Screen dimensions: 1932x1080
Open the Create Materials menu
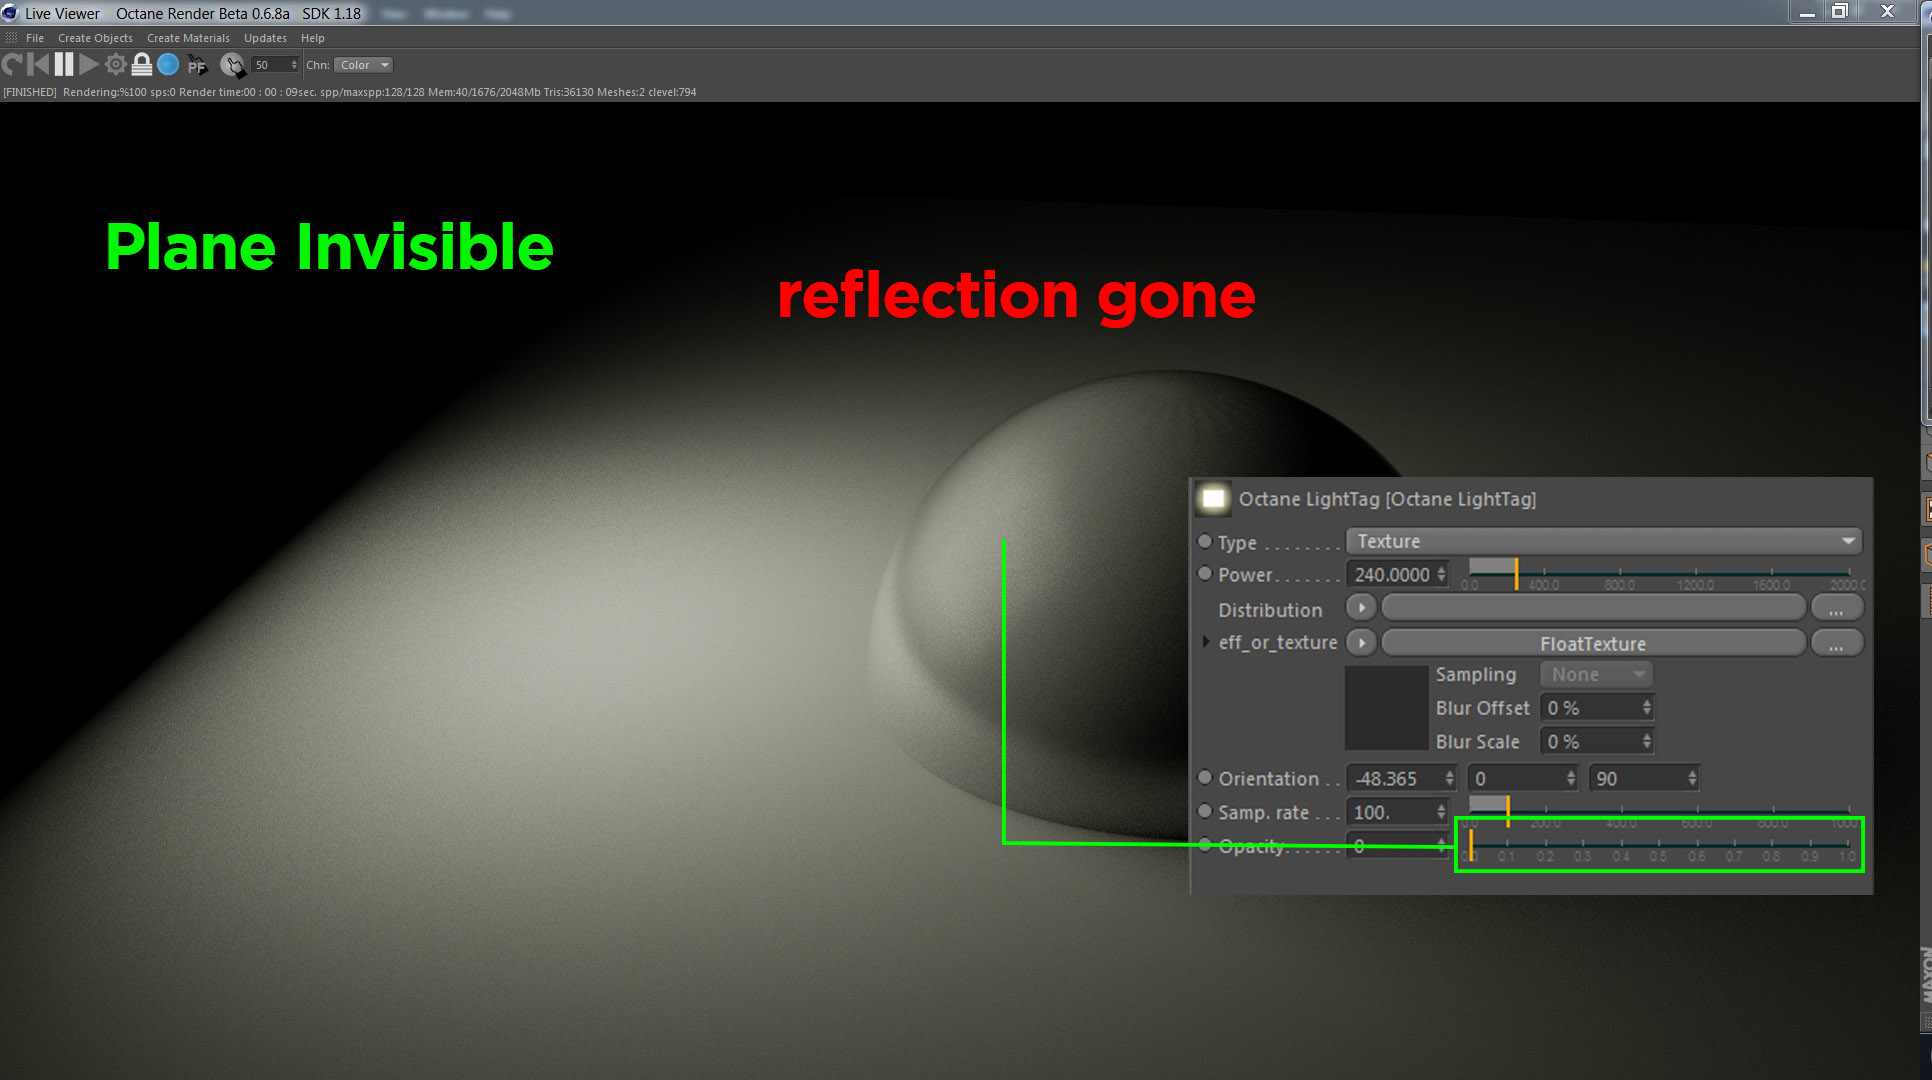188,38
